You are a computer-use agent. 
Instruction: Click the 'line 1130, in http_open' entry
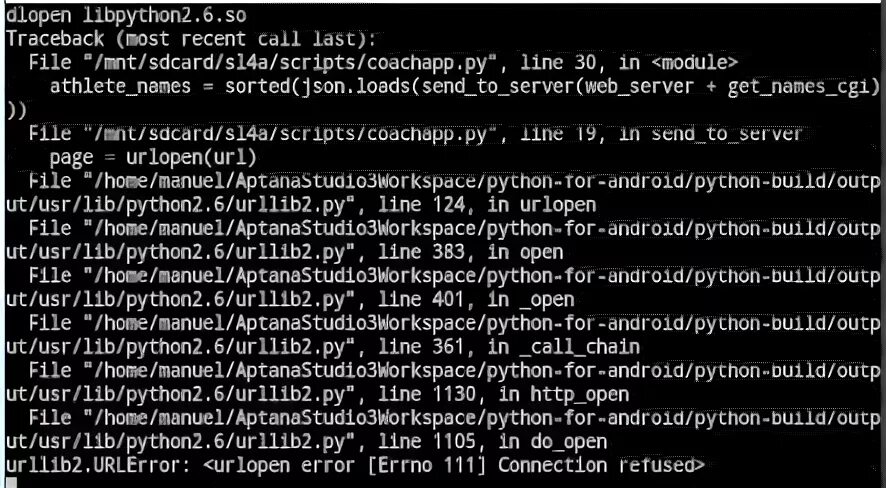[x=503, y=394]
